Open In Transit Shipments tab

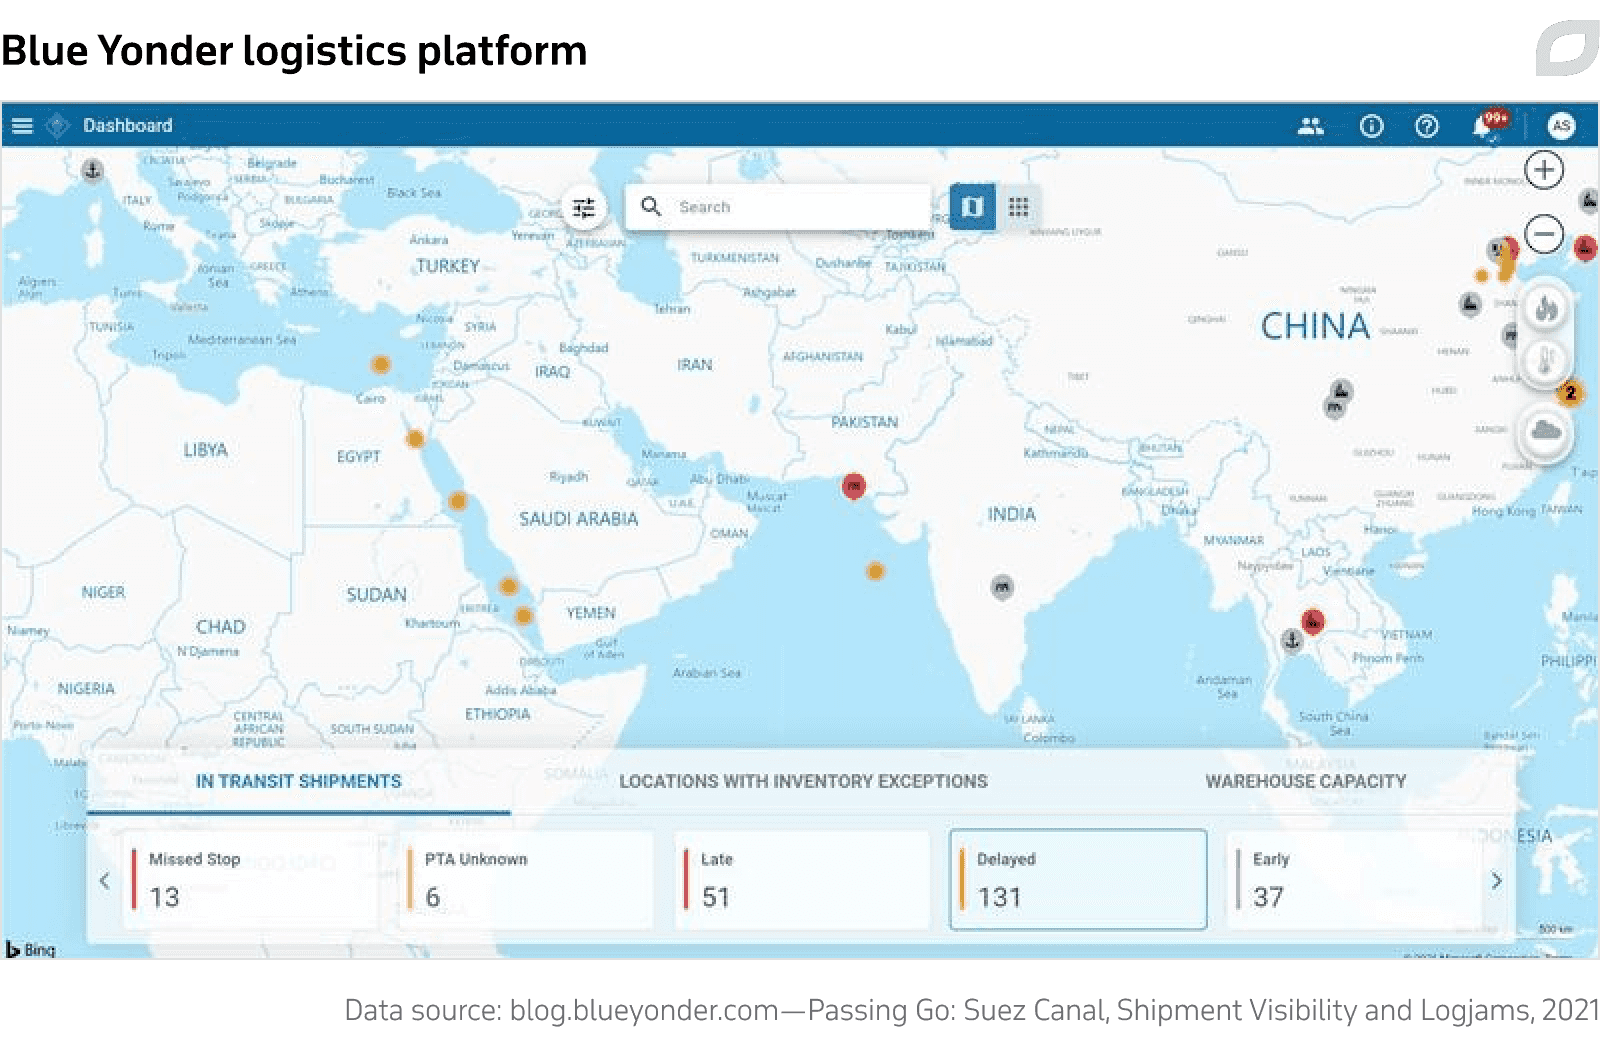[298, 781]
